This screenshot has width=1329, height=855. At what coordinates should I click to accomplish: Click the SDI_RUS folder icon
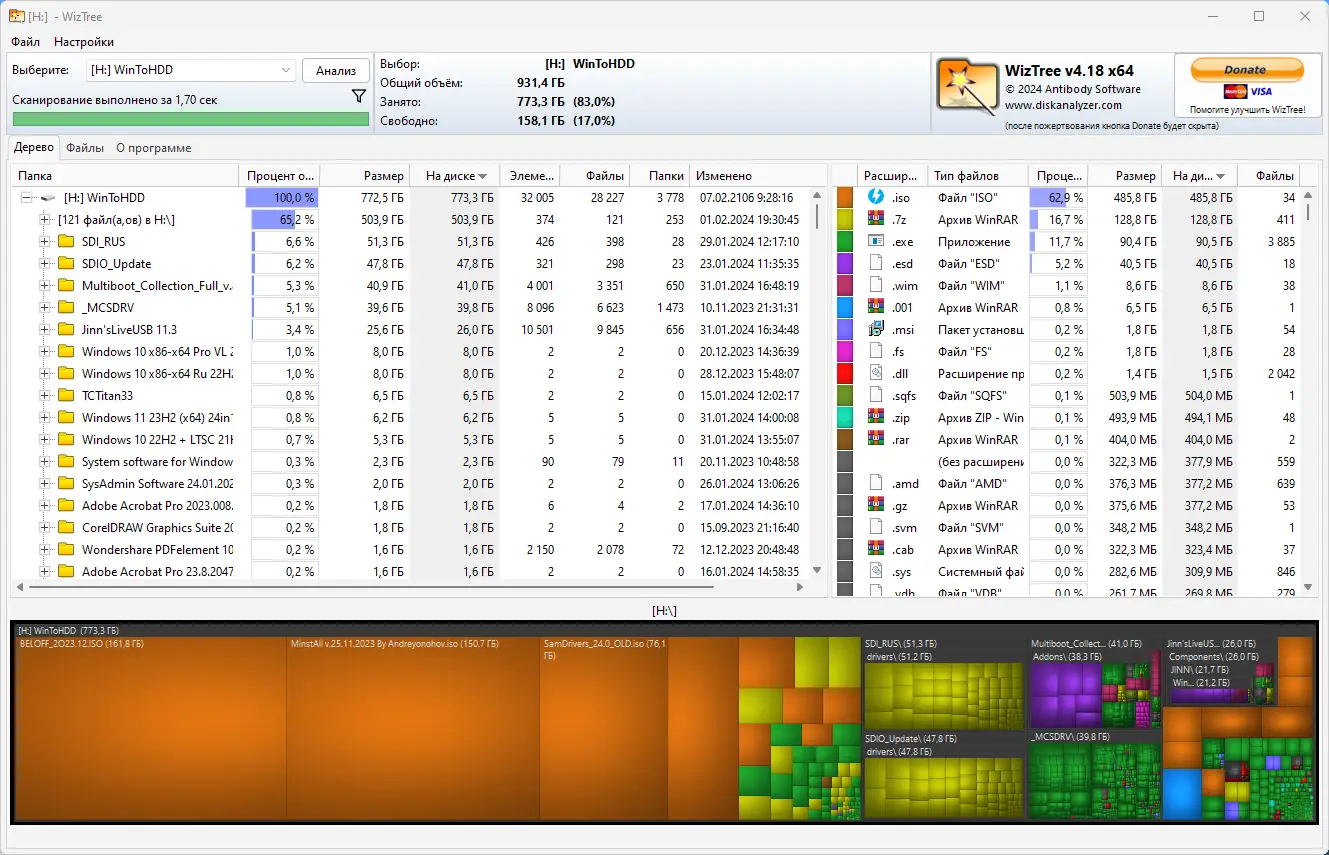pos(66,242)
